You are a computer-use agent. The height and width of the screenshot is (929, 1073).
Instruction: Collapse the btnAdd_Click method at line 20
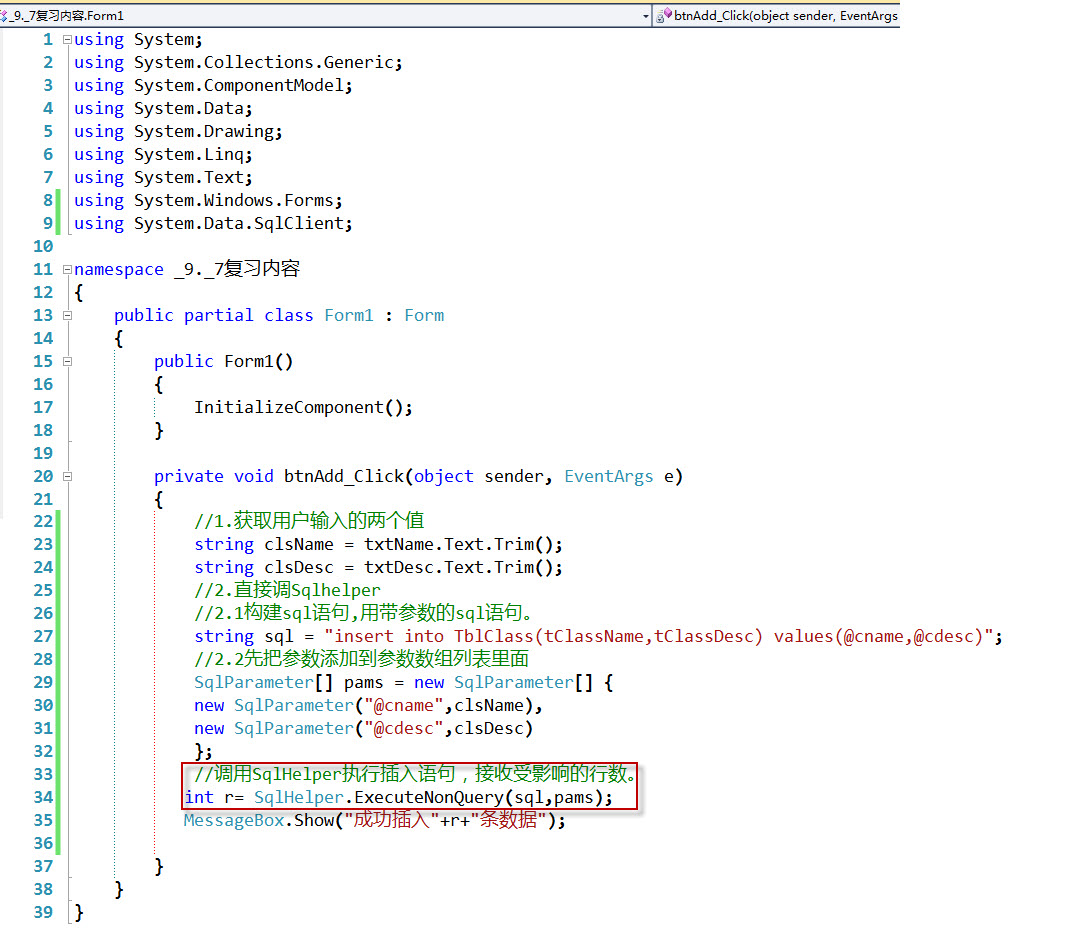(67, 476)
